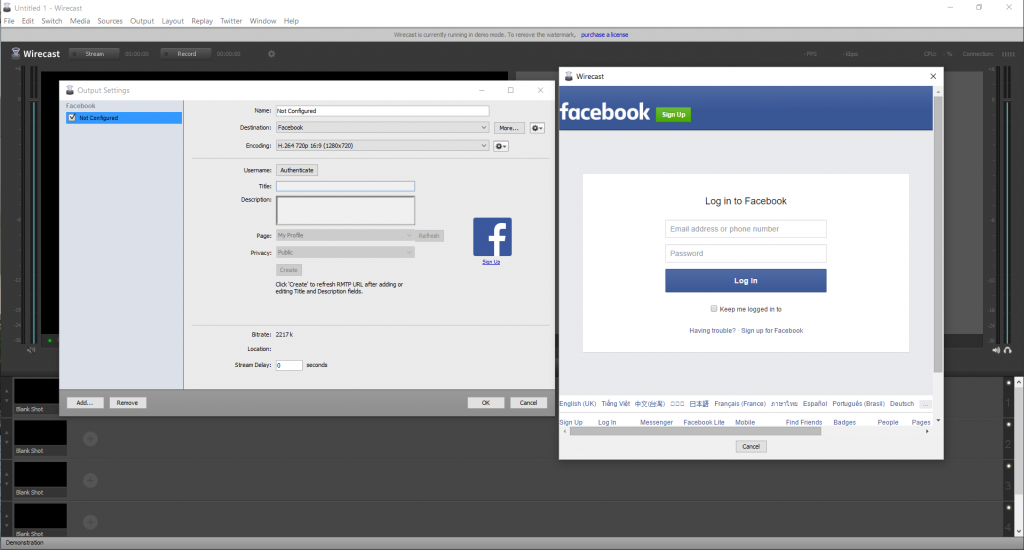Open the Replay menu in the menu bar
The width and height of the screenshot is (1024, 550).
202,20
